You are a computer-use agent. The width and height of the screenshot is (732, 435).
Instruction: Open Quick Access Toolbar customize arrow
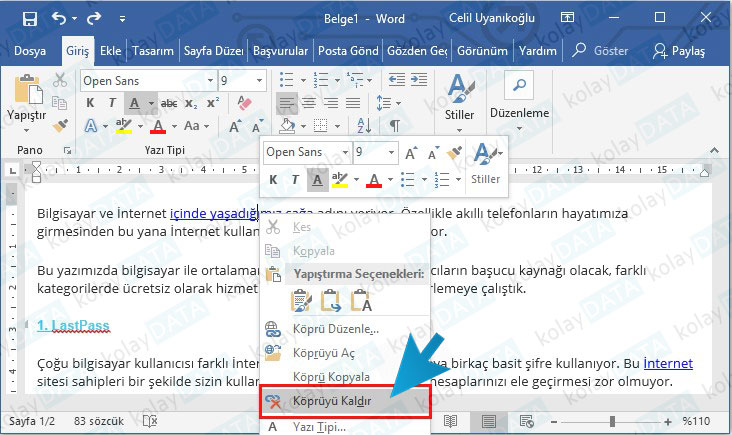coord(122,19)
